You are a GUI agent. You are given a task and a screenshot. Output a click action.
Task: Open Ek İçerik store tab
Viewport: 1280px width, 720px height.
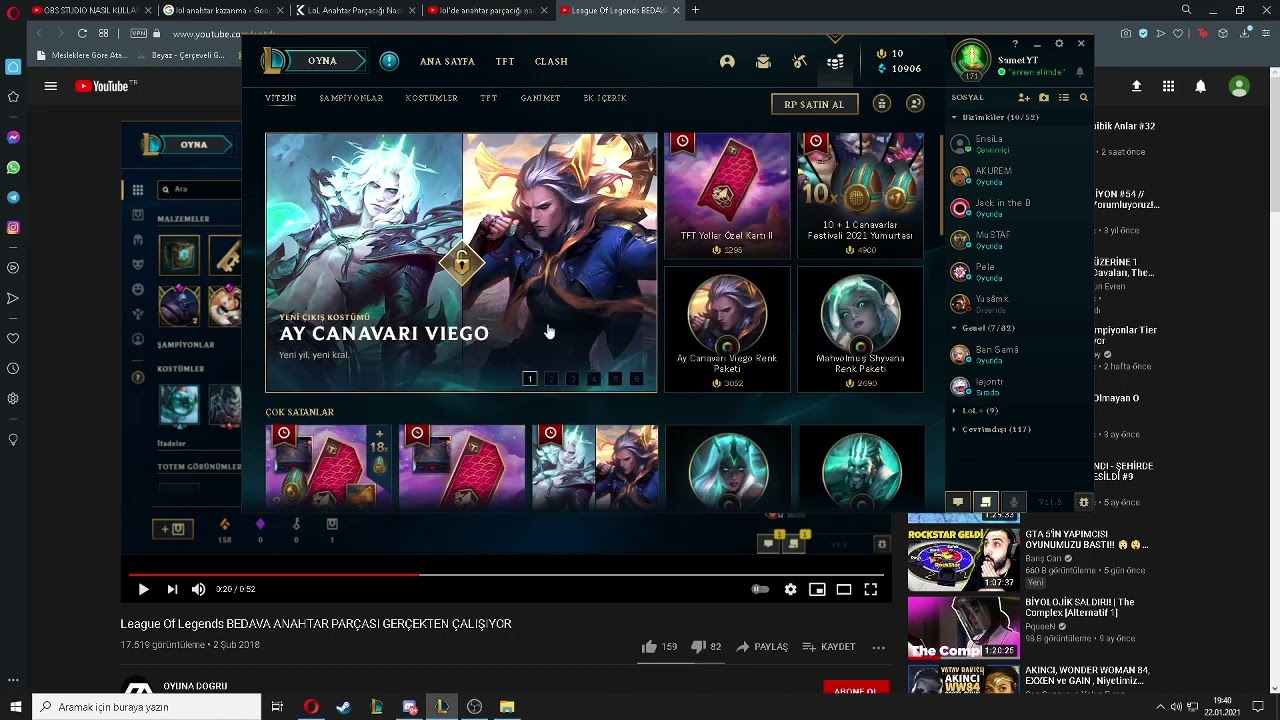click(x=604, y=98)
